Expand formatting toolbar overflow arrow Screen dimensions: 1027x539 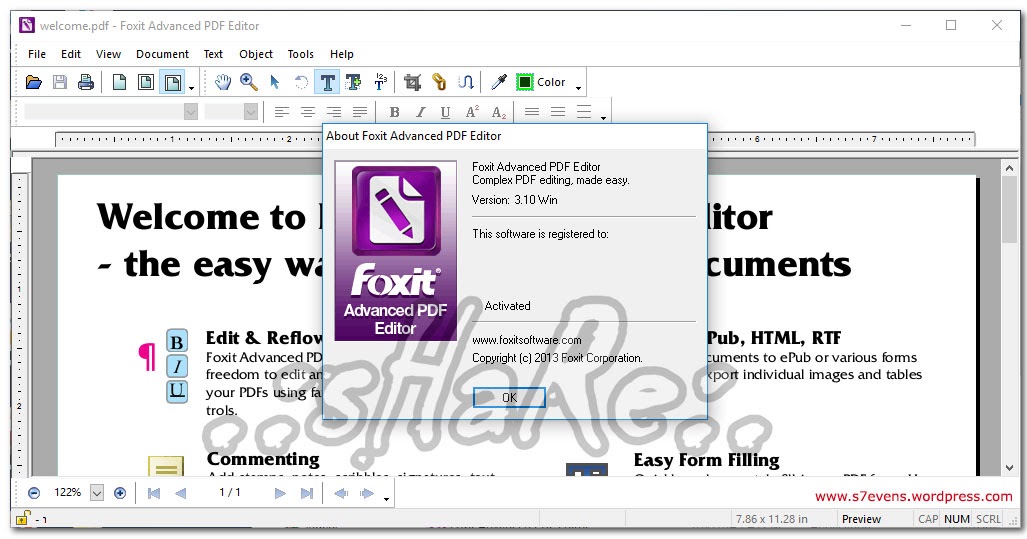(603, 119)
